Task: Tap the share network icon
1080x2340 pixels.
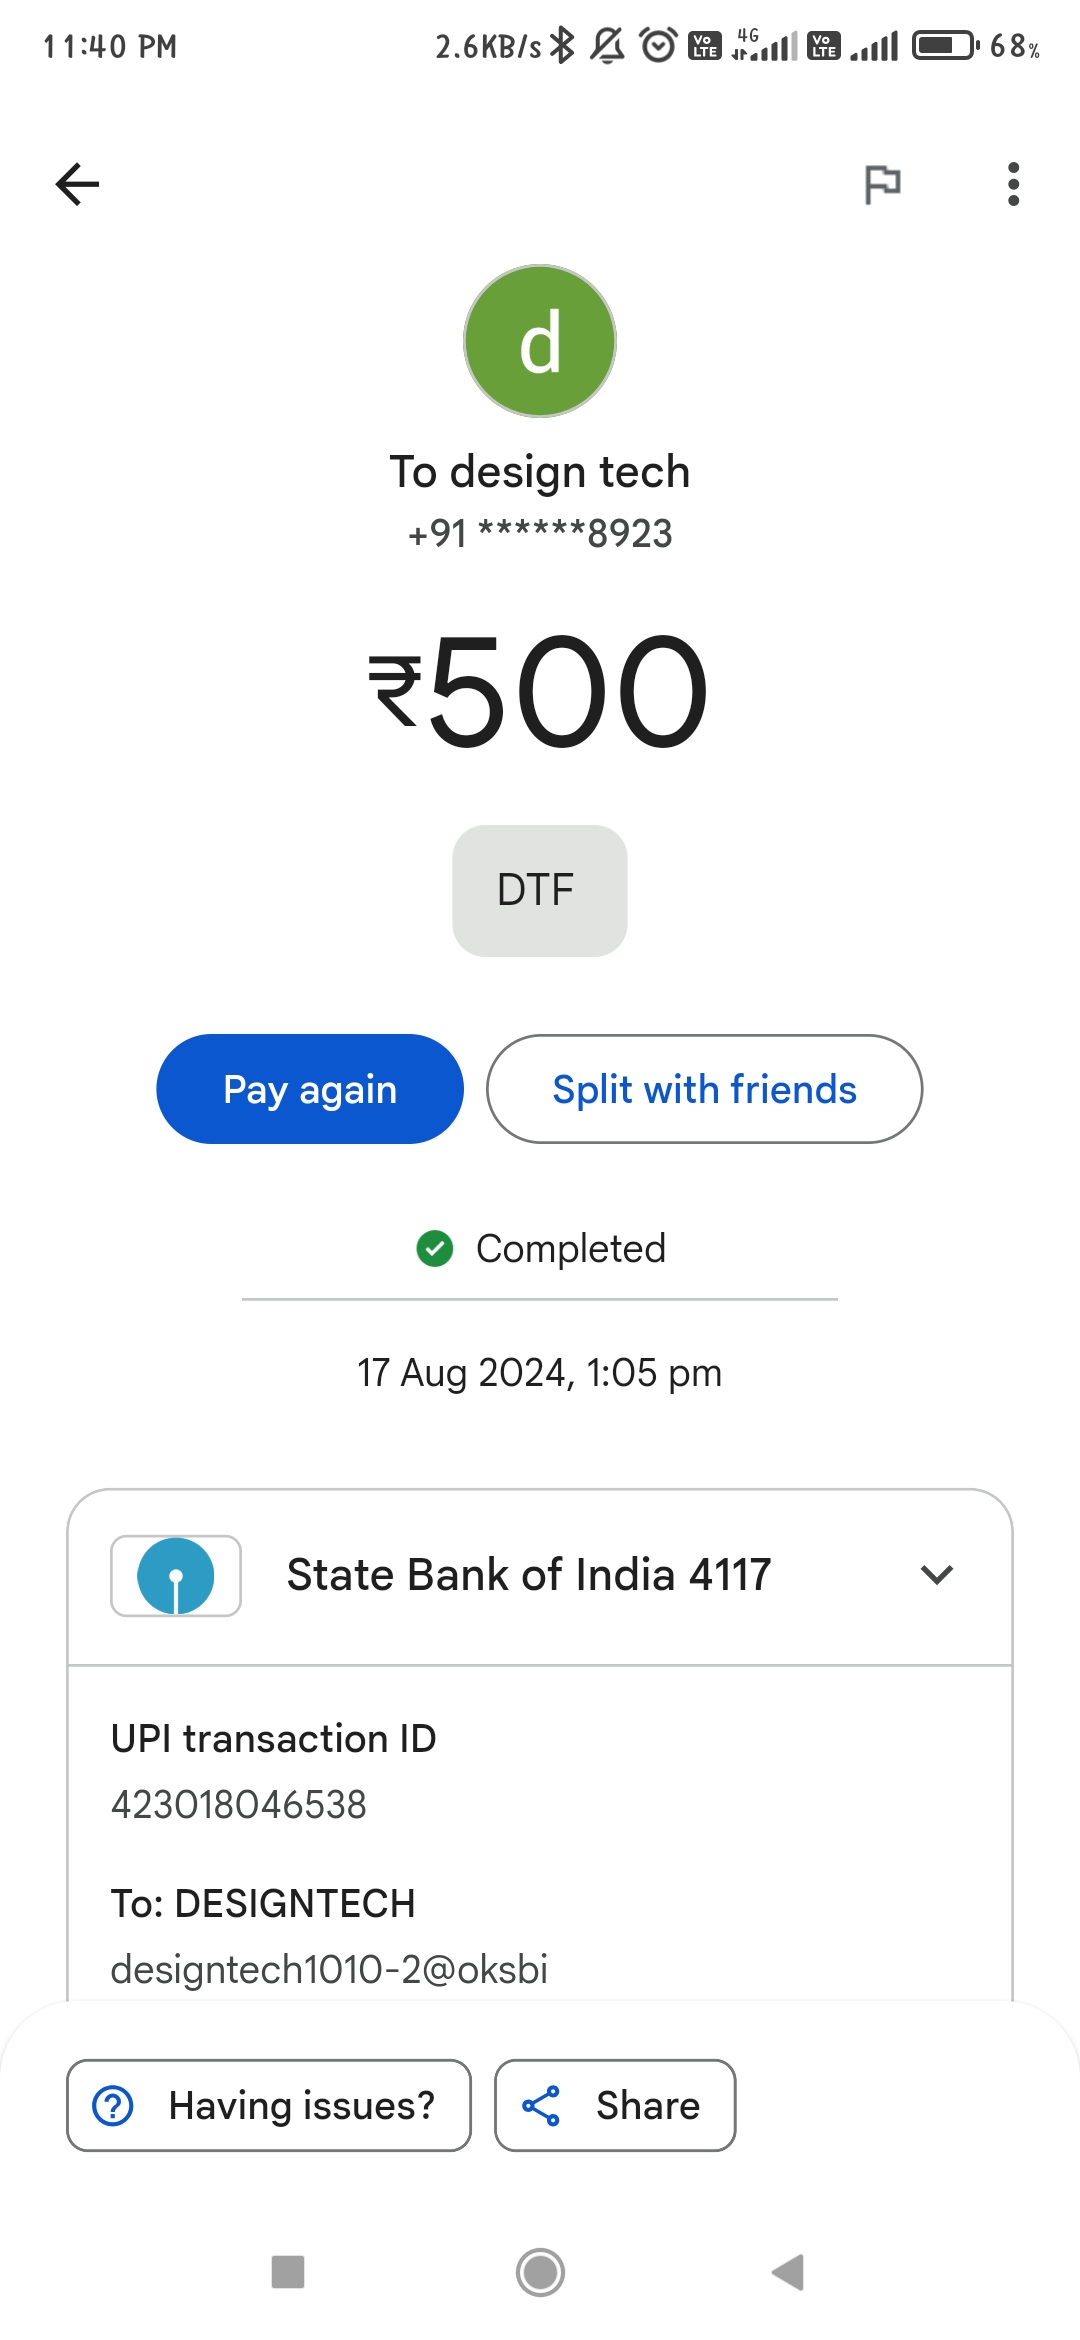Action: 541,2105
